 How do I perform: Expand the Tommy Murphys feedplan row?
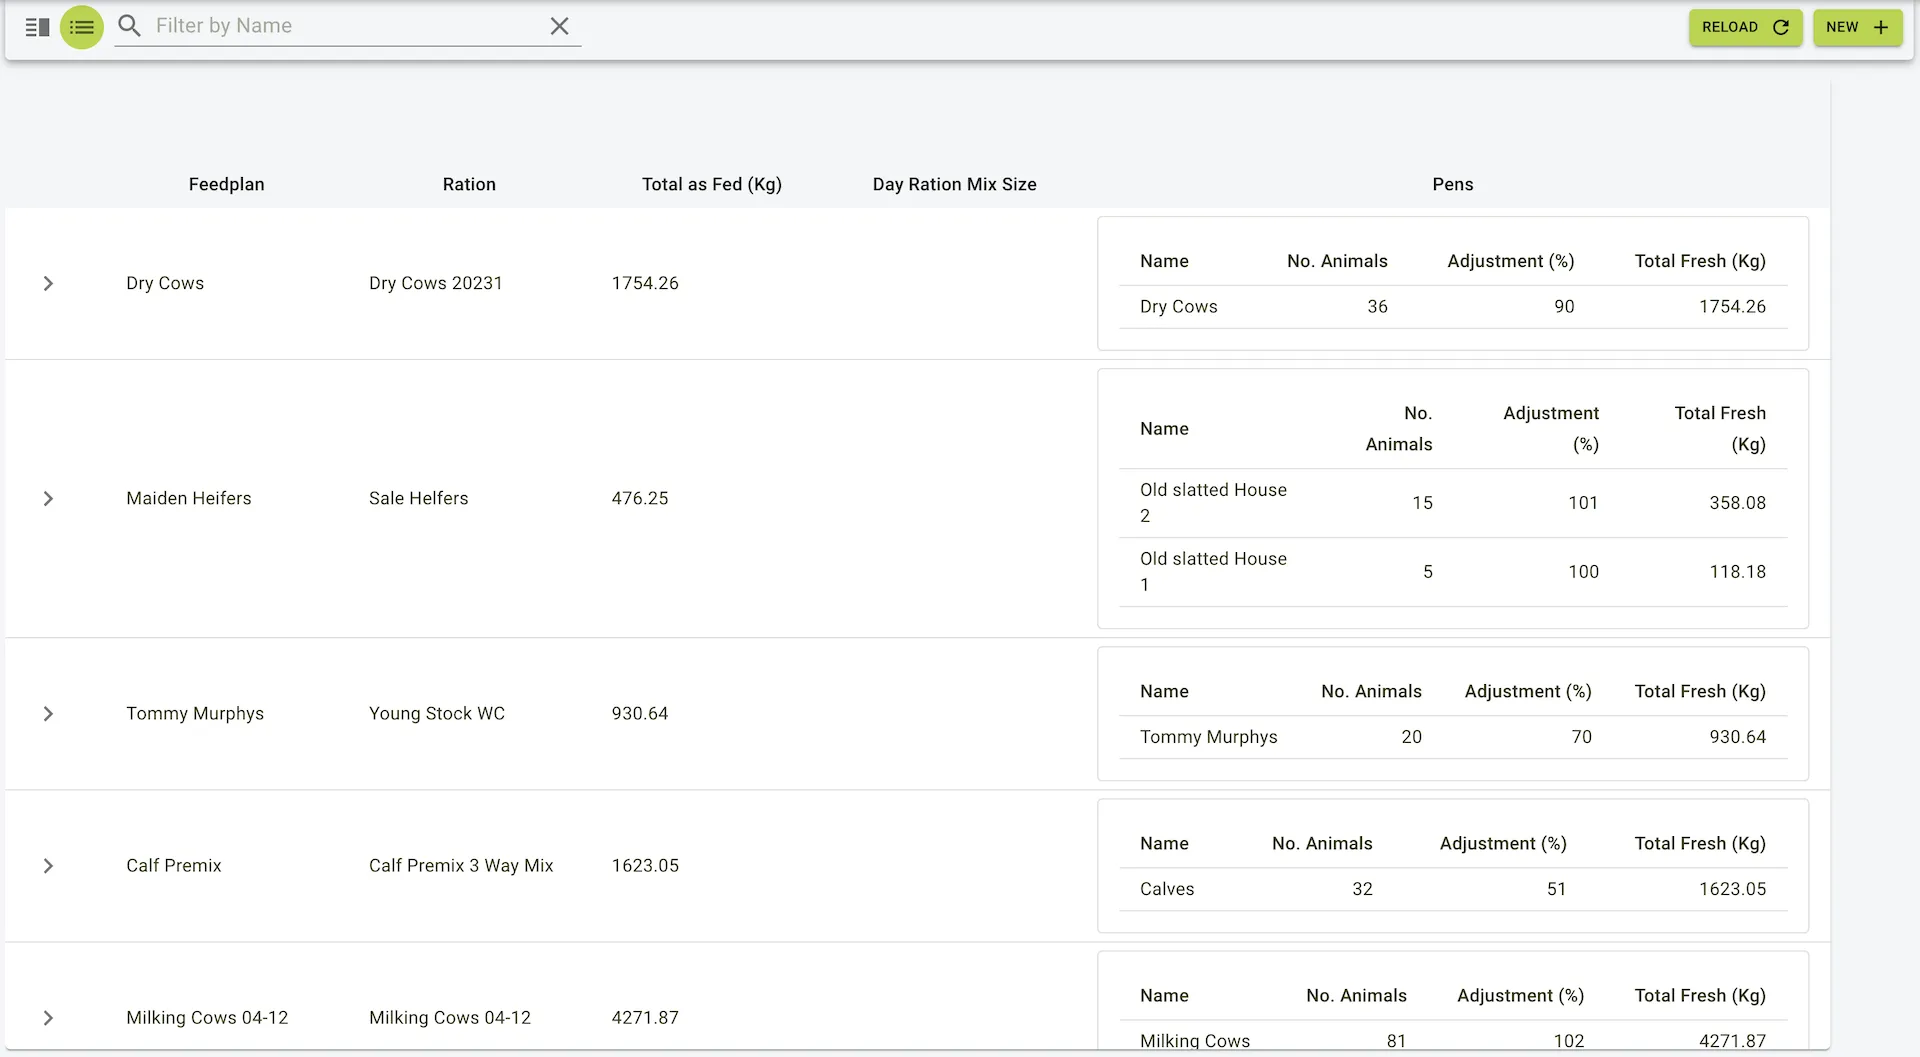[48, 714]
